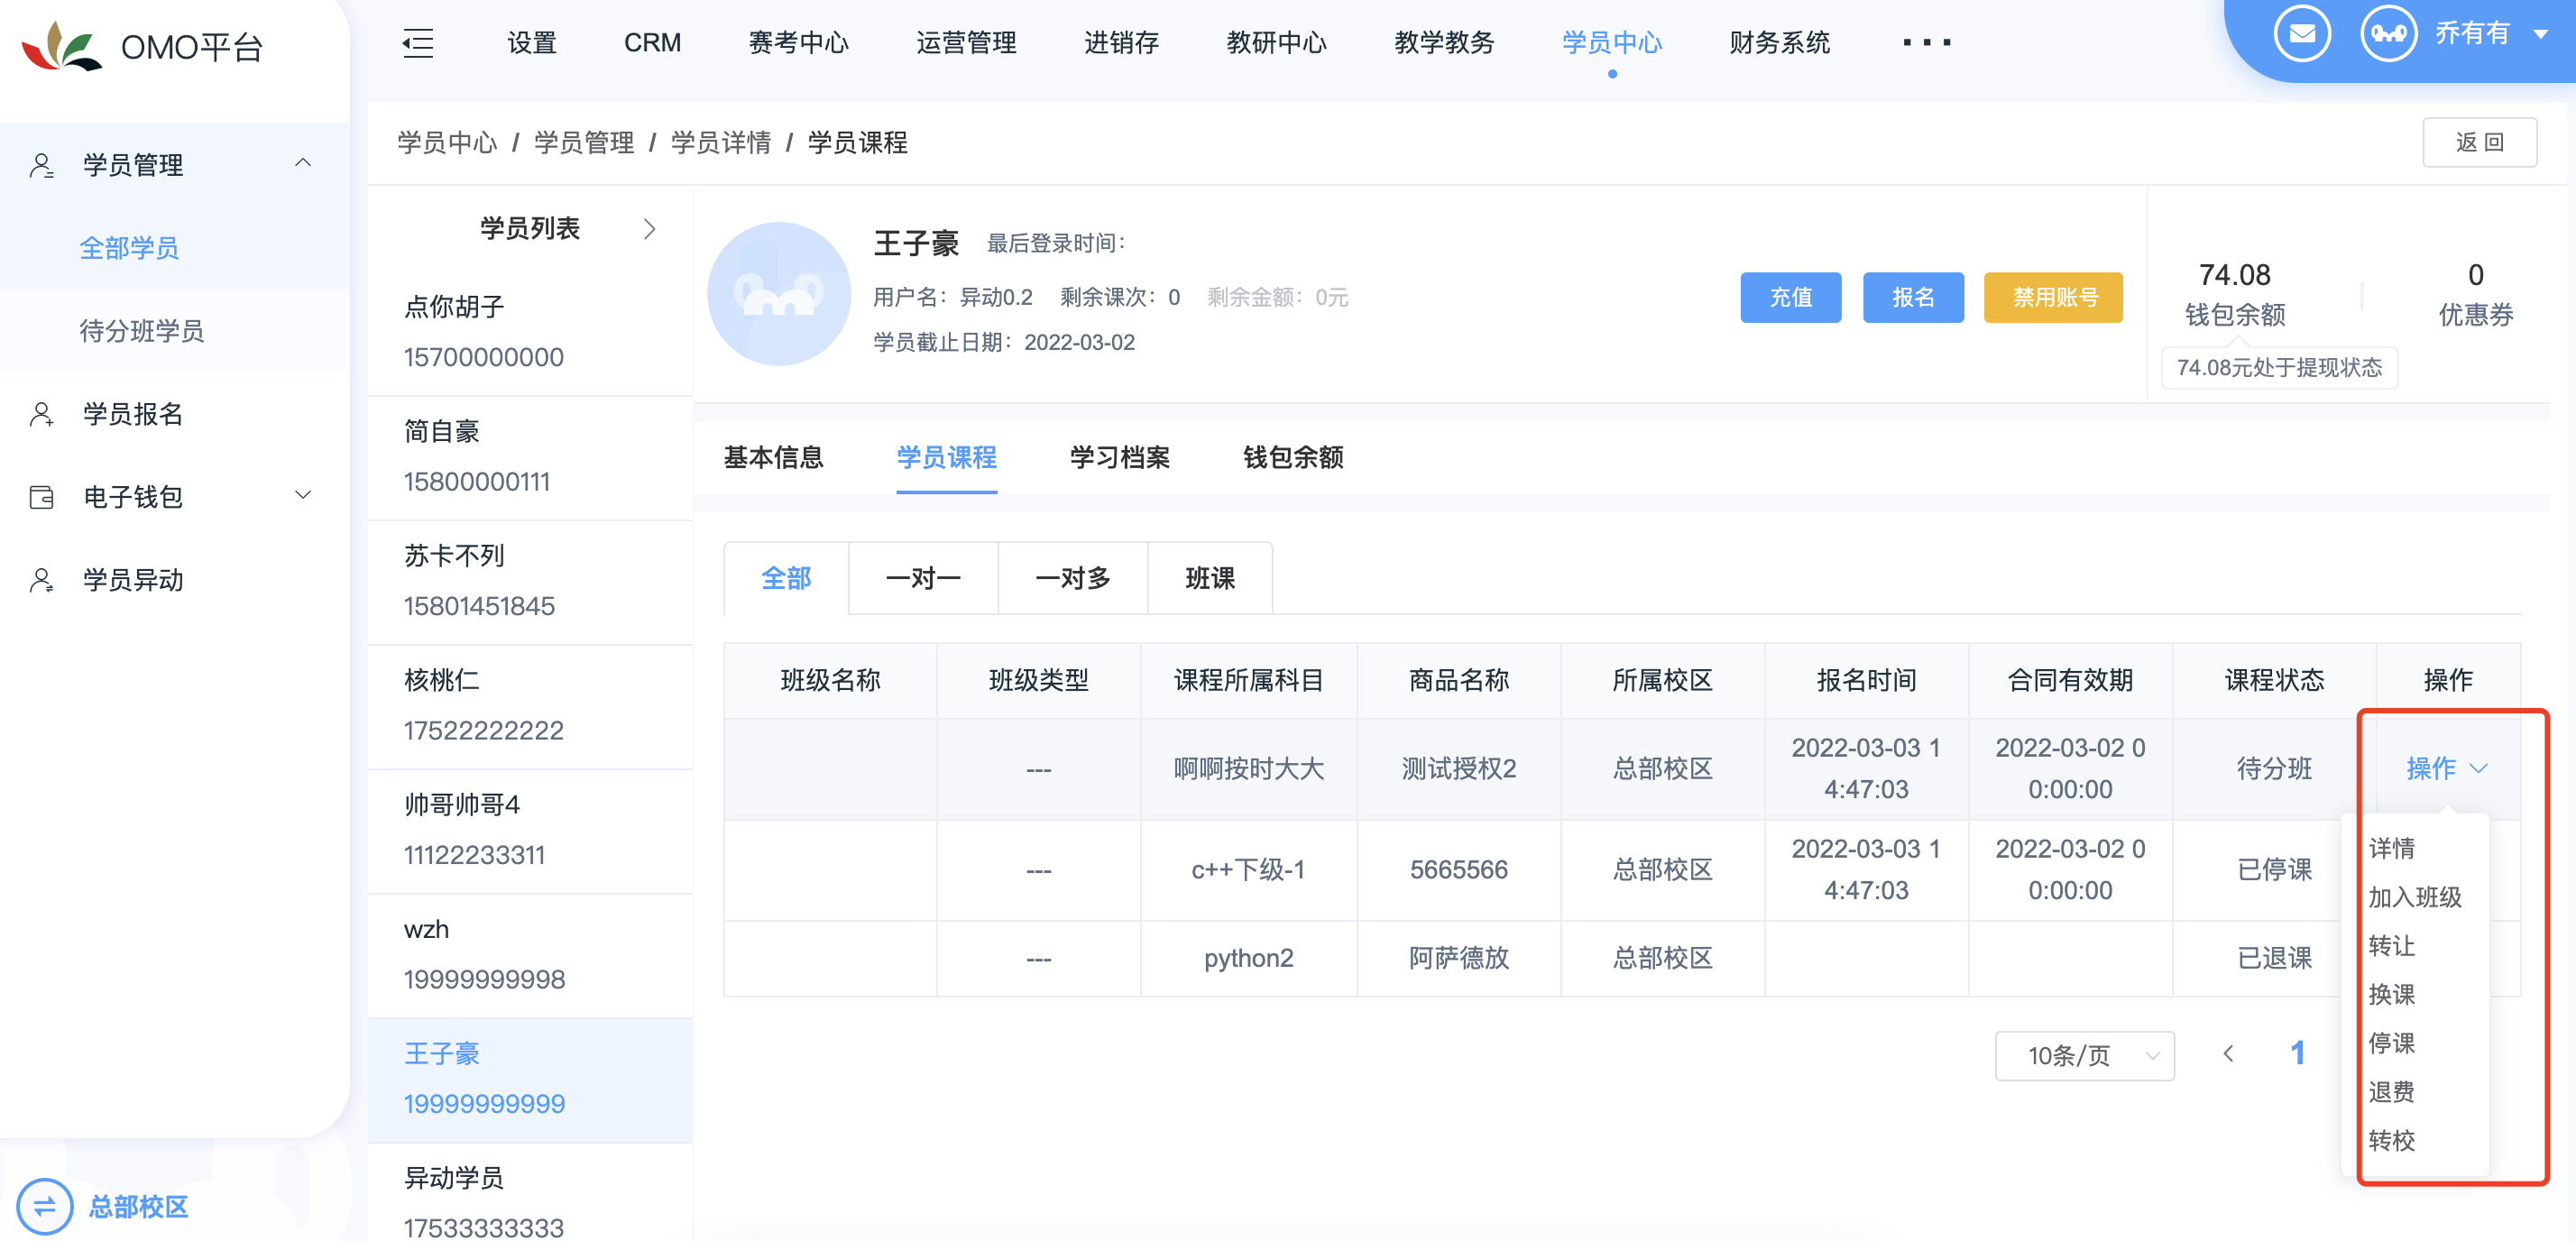The width and height of the screenshot is (2576, 1241).
Task: Select 换课 from the operation menu
Action: point(2391,994)
